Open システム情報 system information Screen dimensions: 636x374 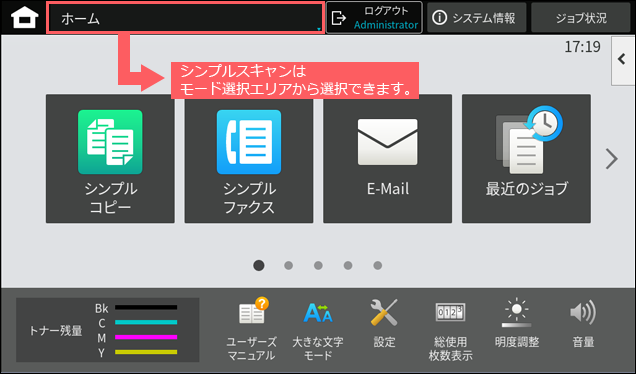coord(476,18)
